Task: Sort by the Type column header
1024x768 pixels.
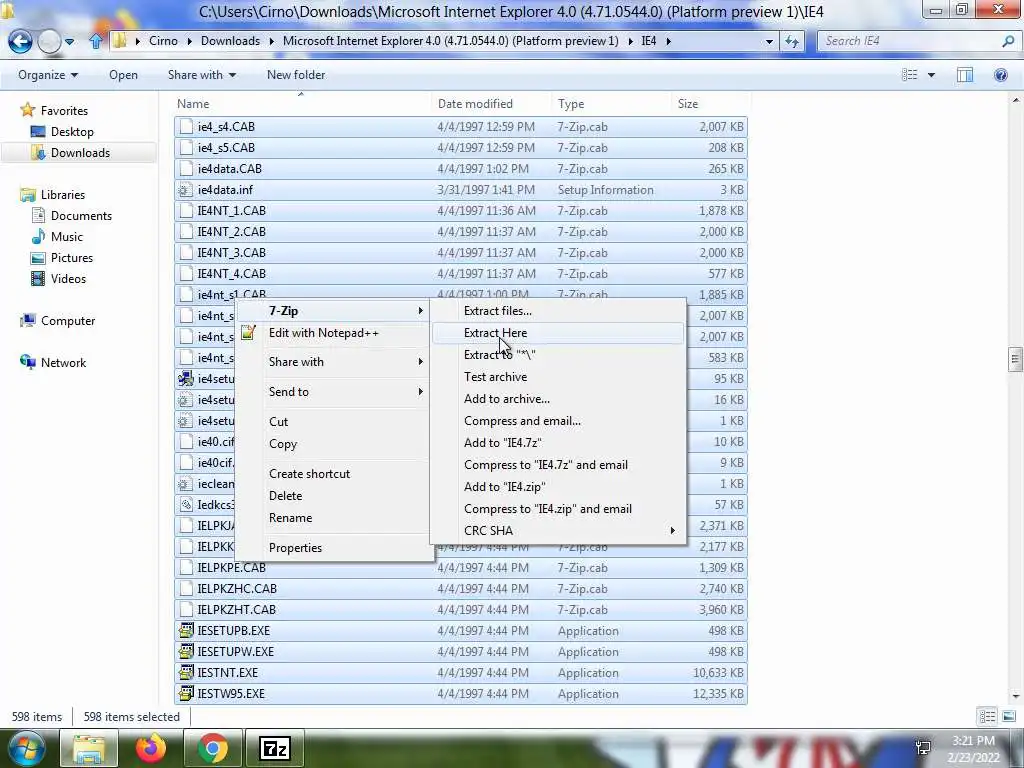Action: click(611, 104)
